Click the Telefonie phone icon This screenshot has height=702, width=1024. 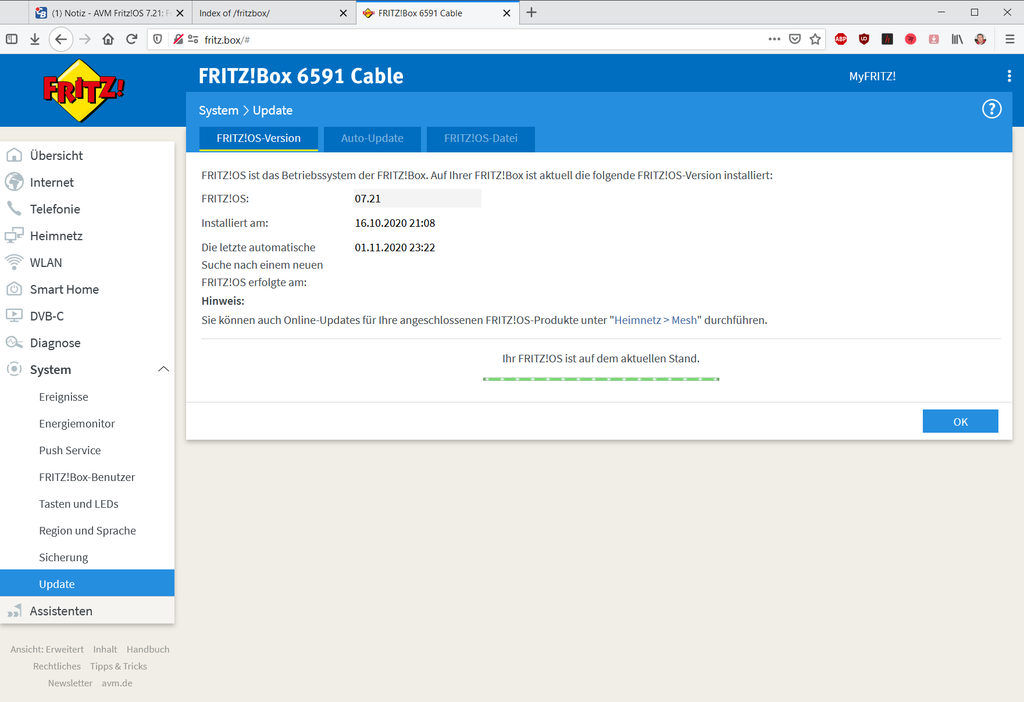click(x=14, y=209)
